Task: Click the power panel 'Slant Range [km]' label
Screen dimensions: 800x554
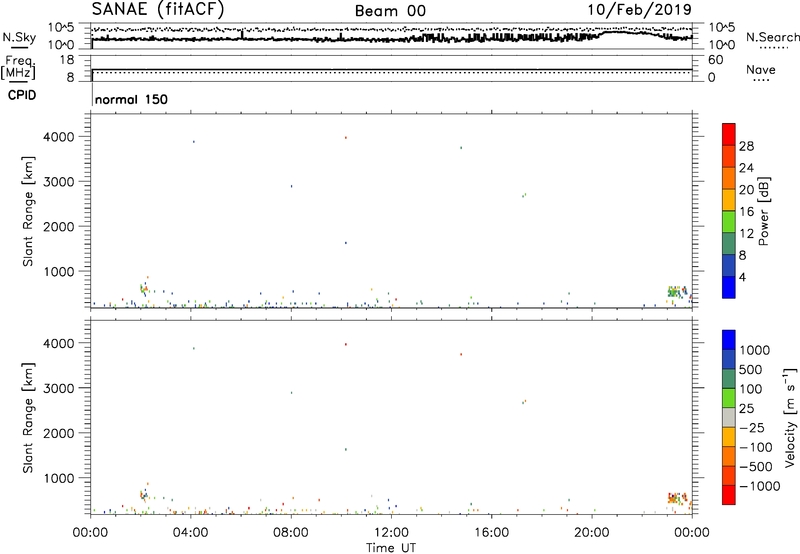Action: tap(28, 211)
